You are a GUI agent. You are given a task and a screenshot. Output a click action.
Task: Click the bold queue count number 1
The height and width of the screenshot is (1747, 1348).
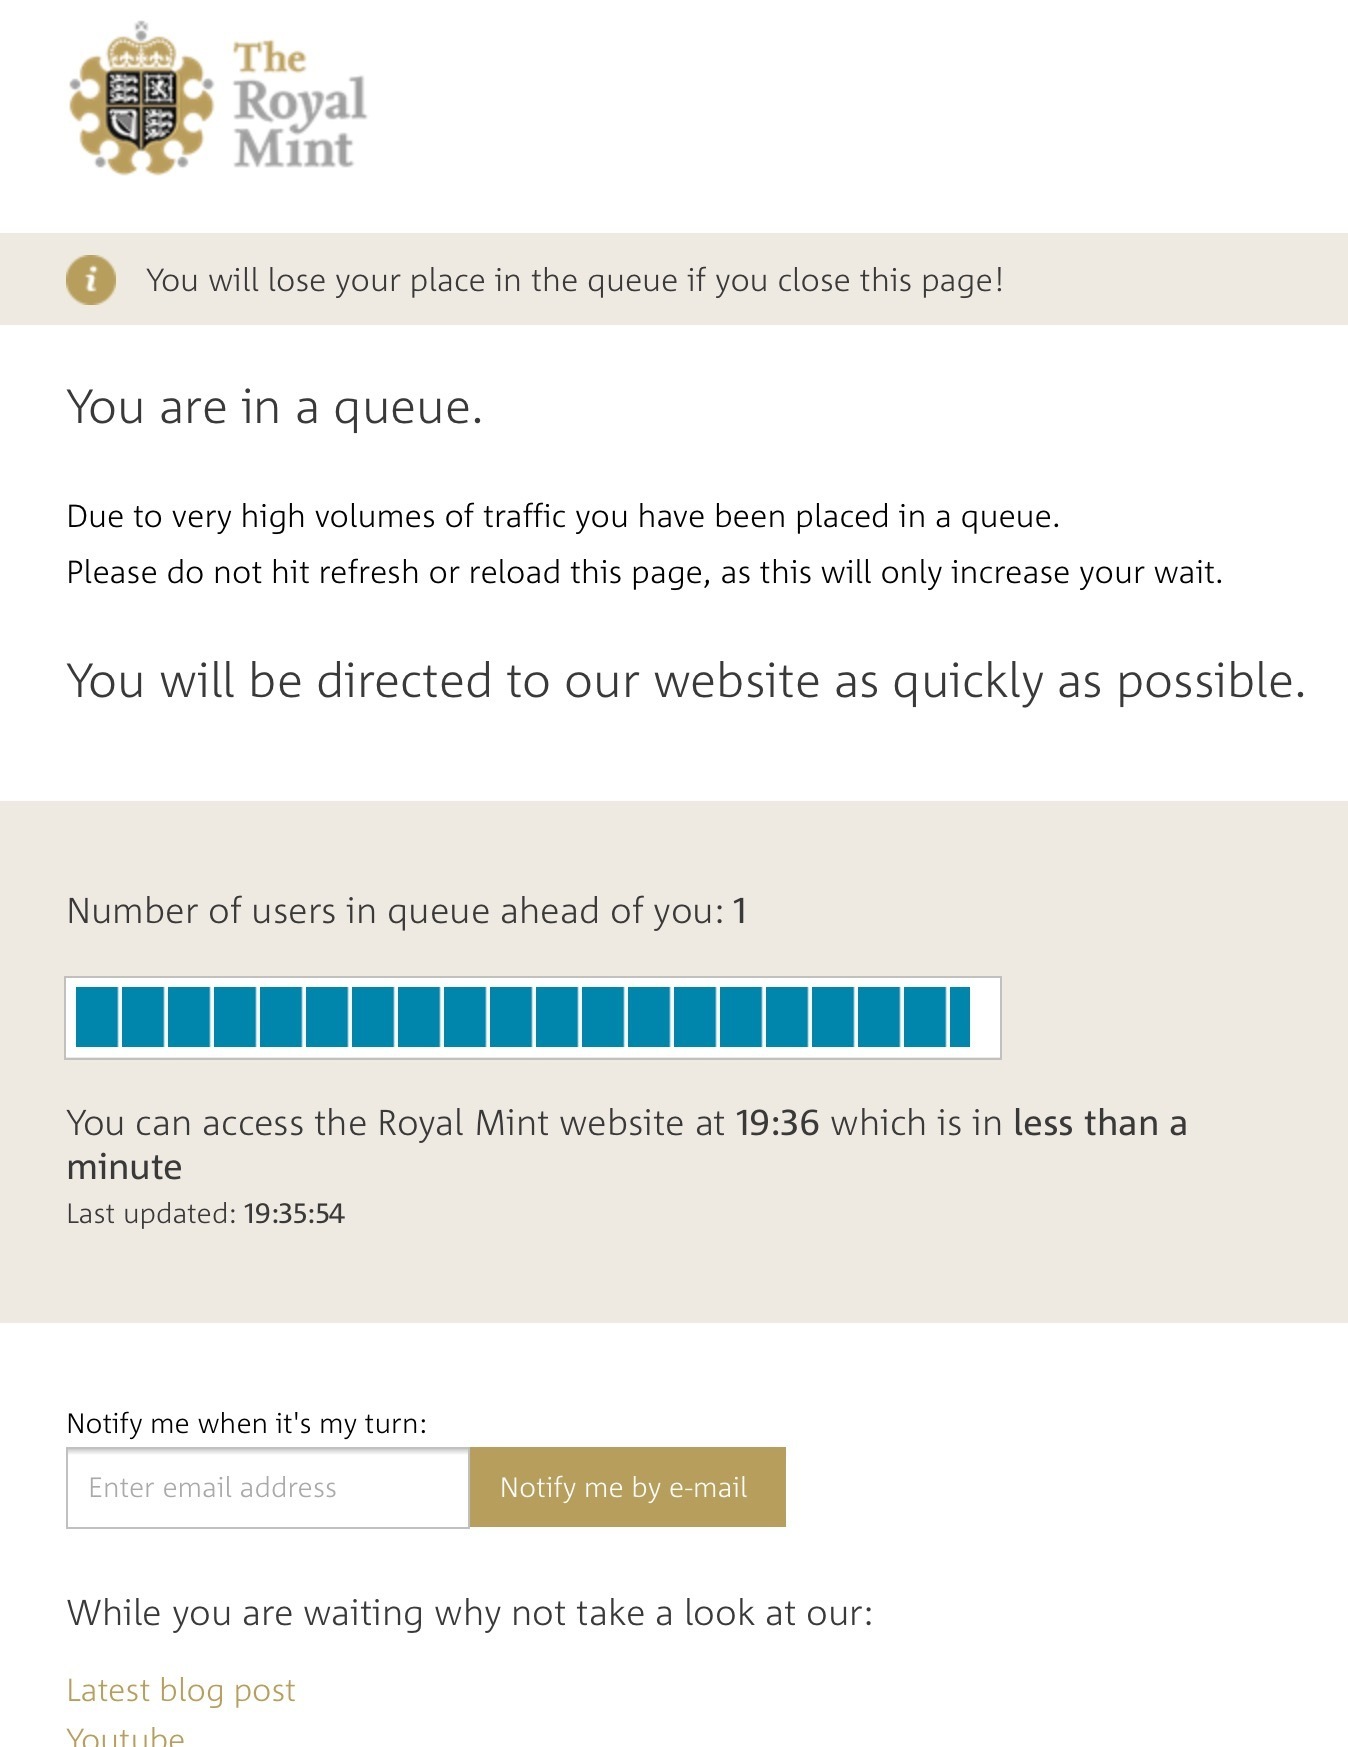coord(740,911)
